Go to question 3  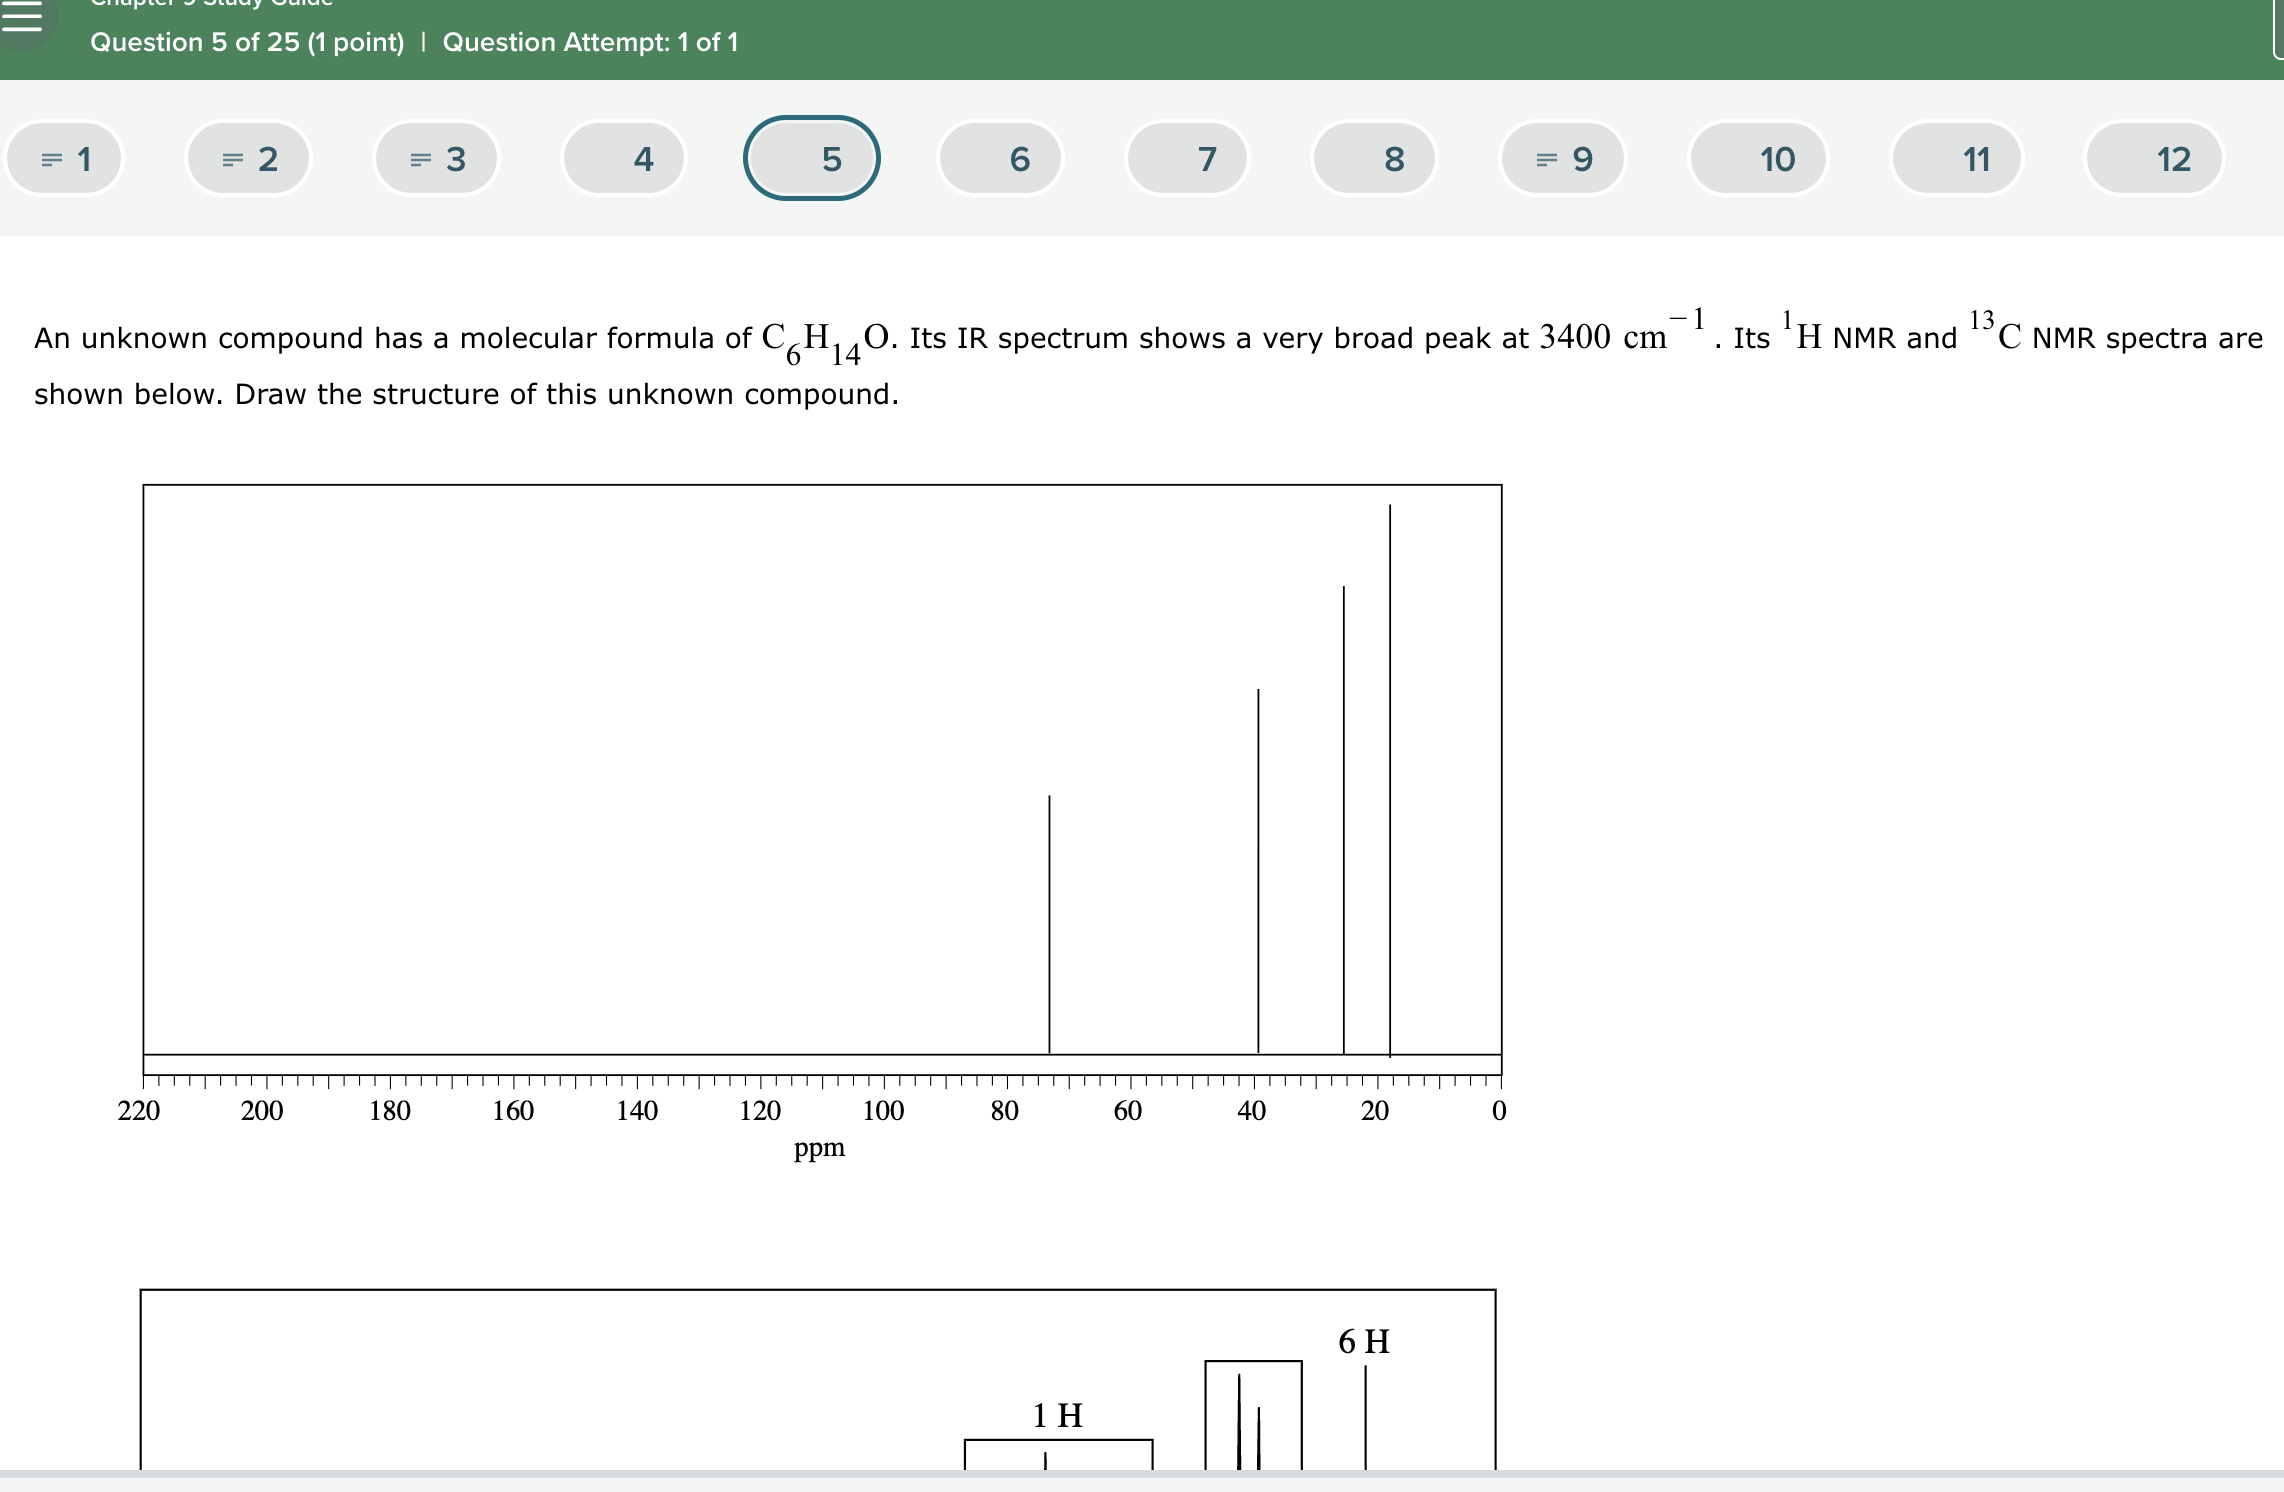point(436,159)
